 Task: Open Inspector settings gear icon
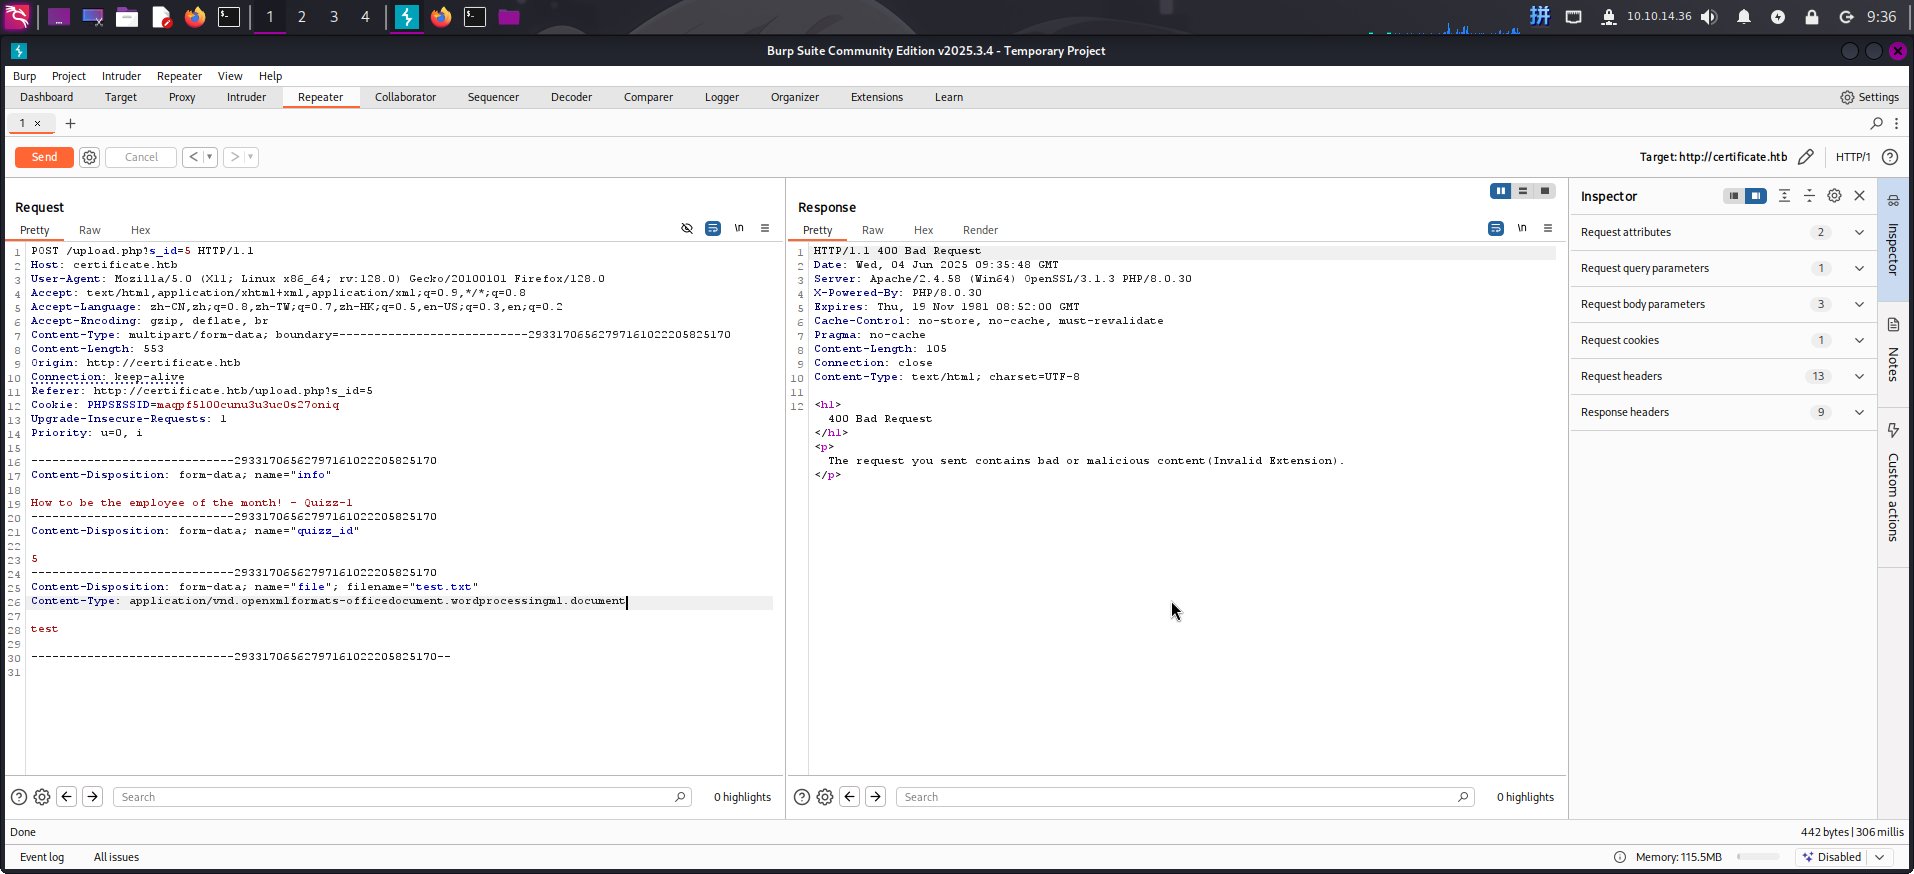[1834, 196]
